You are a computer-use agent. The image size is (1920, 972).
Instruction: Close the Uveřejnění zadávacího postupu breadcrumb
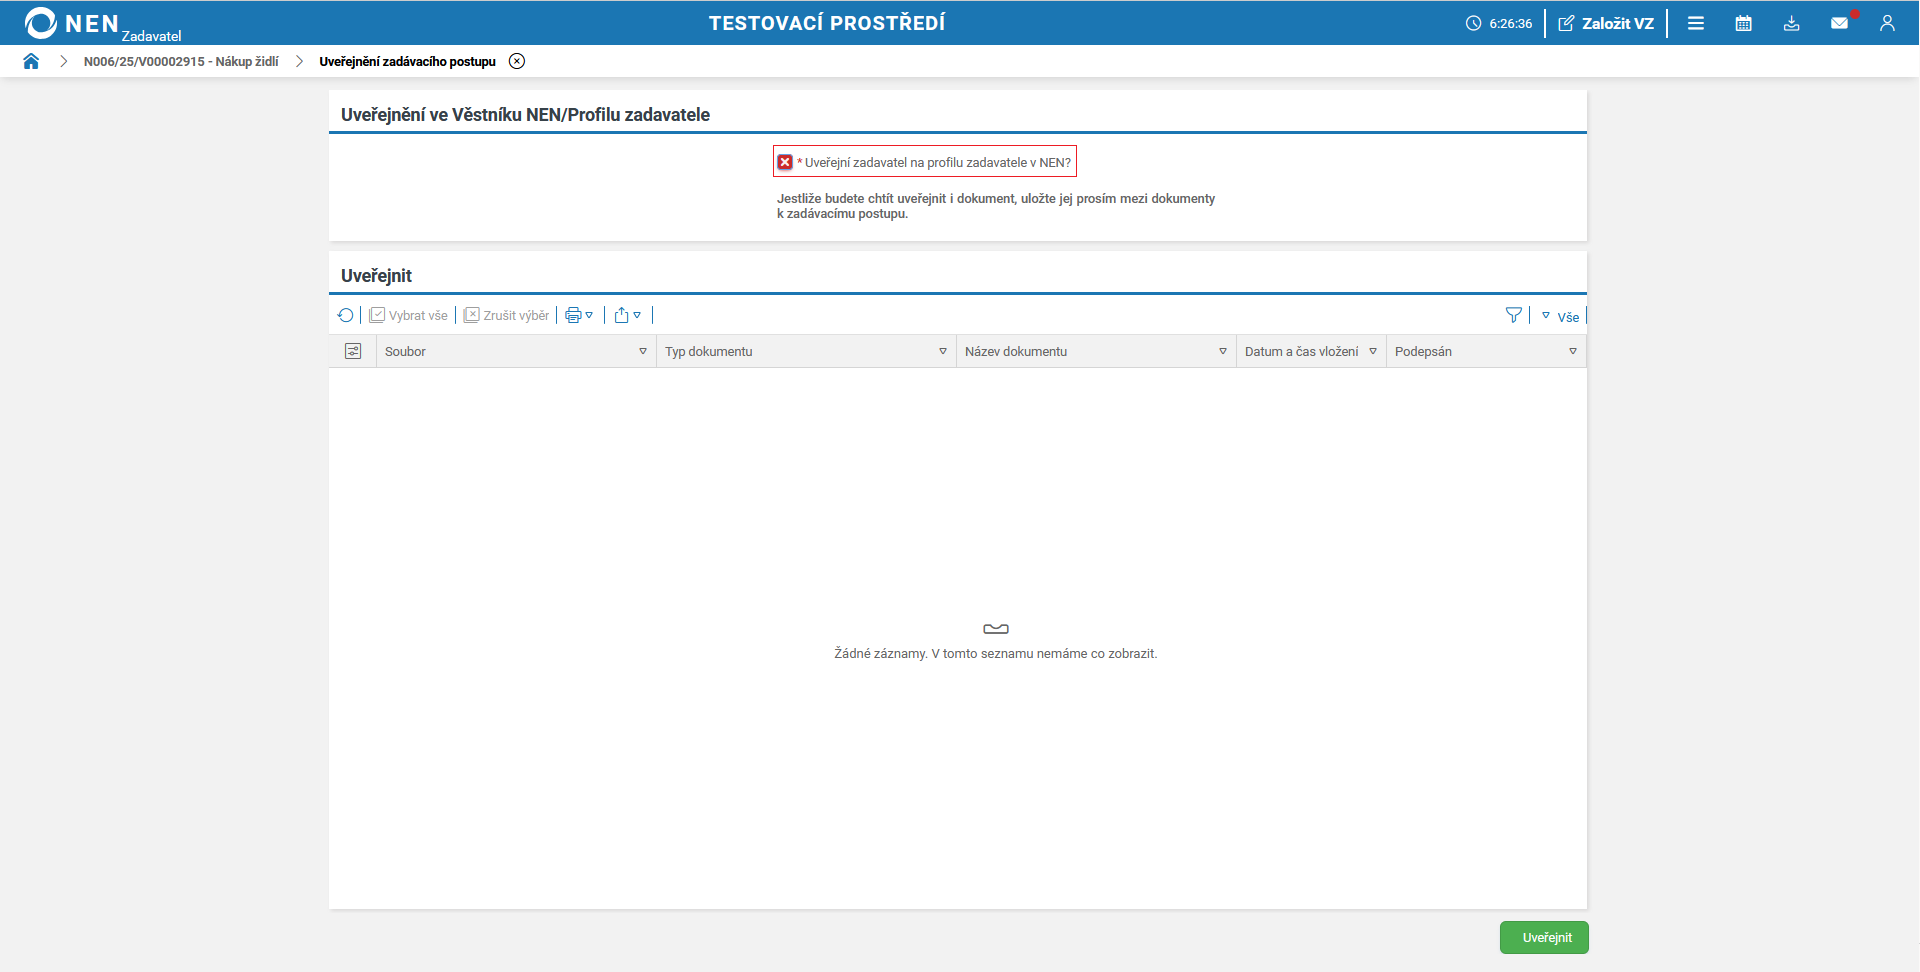(517, 61)
